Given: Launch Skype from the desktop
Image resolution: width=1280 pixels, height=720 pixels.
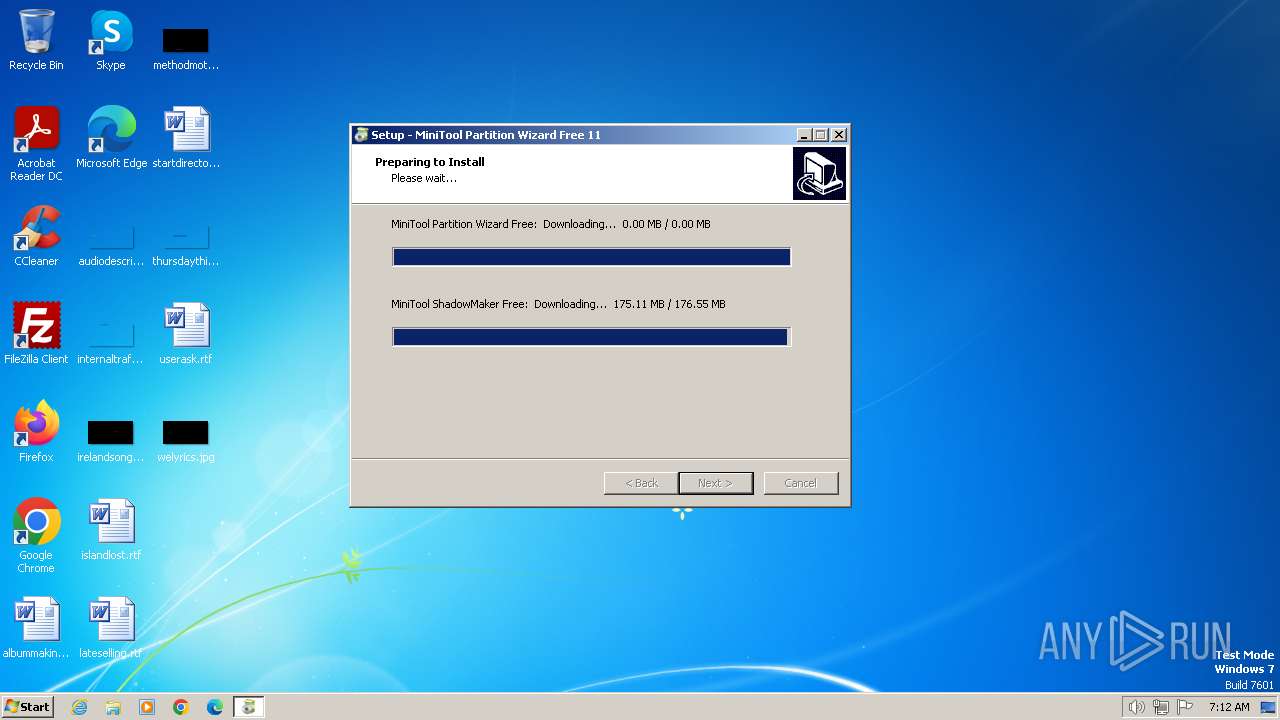Looking at the screenshot, I should tap(111, 40).
